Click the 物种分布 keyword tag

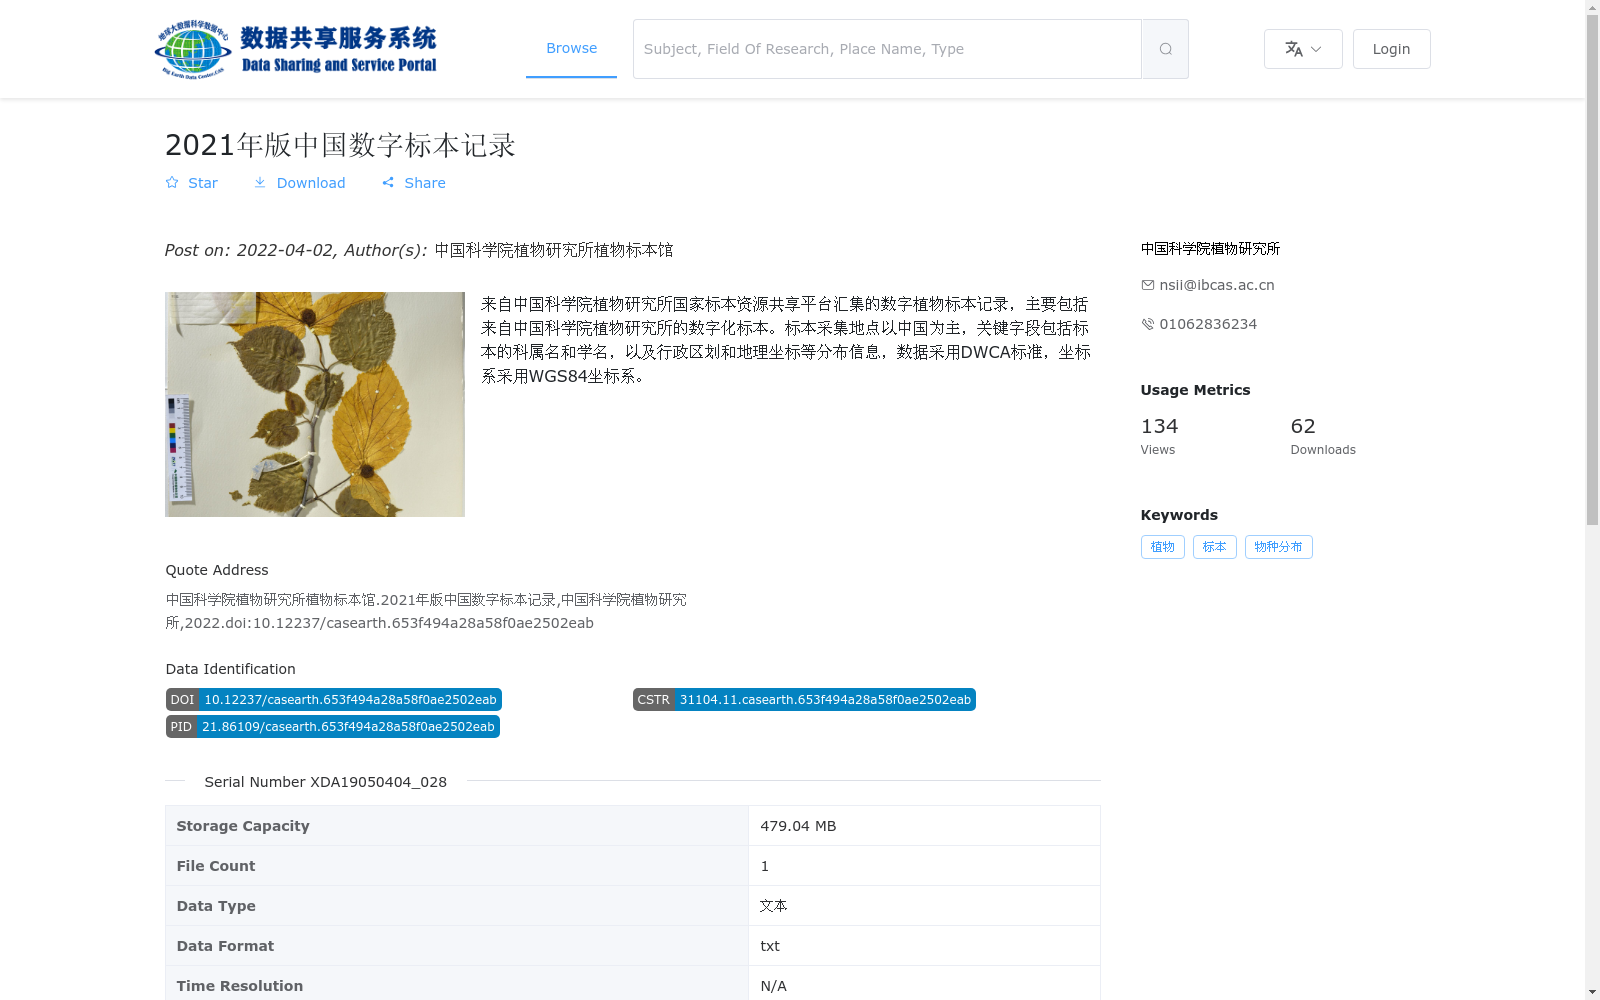tap(1279, 547)
